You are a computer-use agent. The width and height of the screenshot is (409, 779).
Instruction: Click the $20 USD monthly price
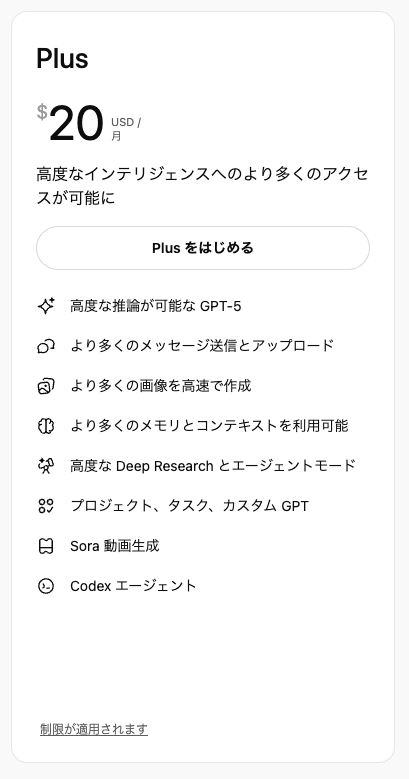coord(89,123)
